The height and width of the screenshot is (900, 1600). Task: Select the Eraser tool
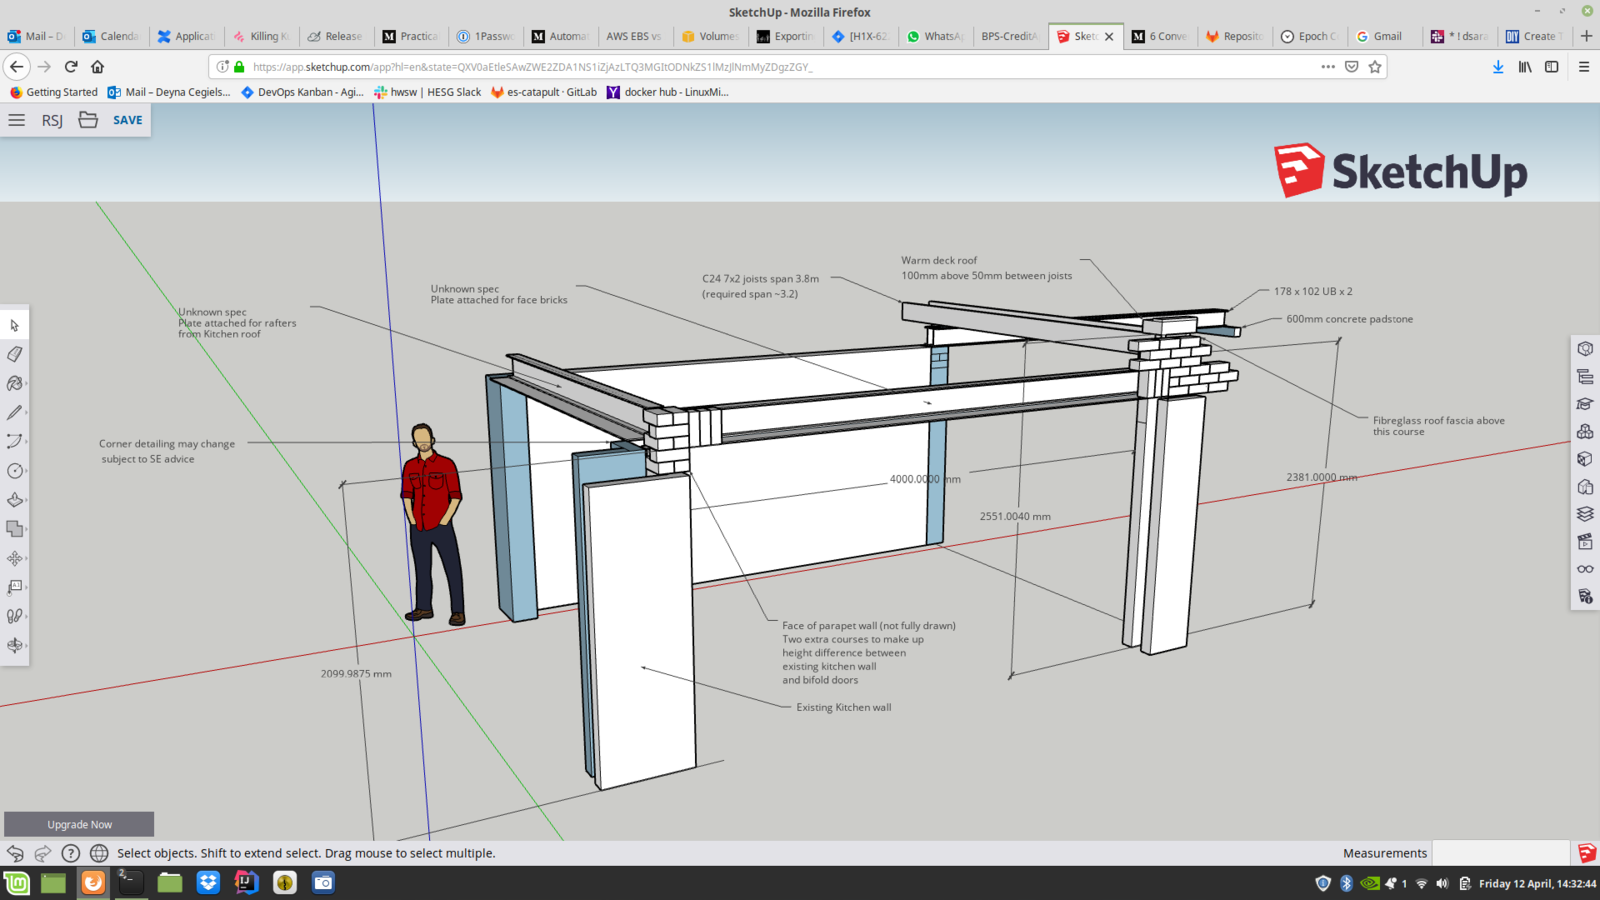coord(14,354)
